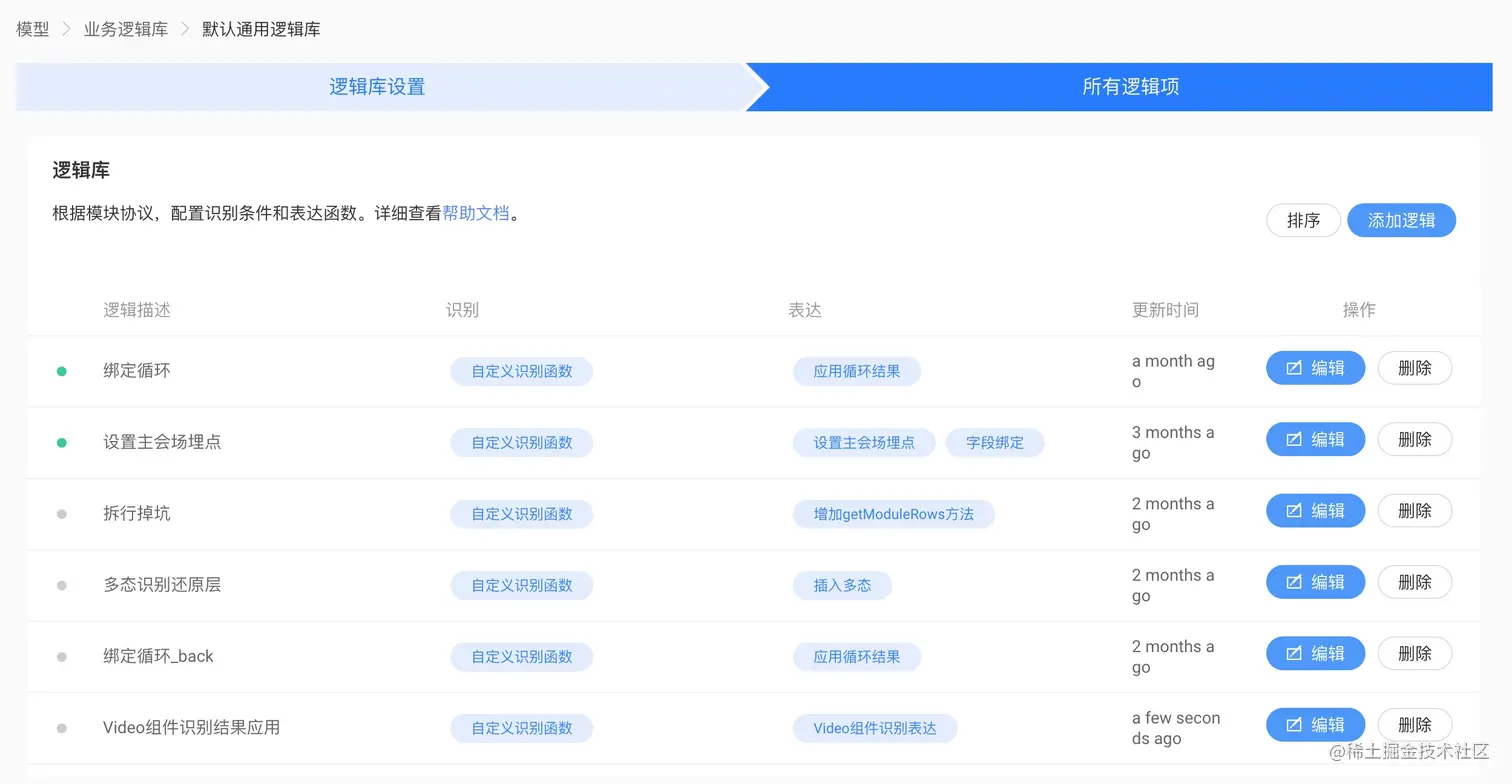The image size is (1512, 784).
Task: Click the 逻辑库 section heading
Action: [81, 170]
